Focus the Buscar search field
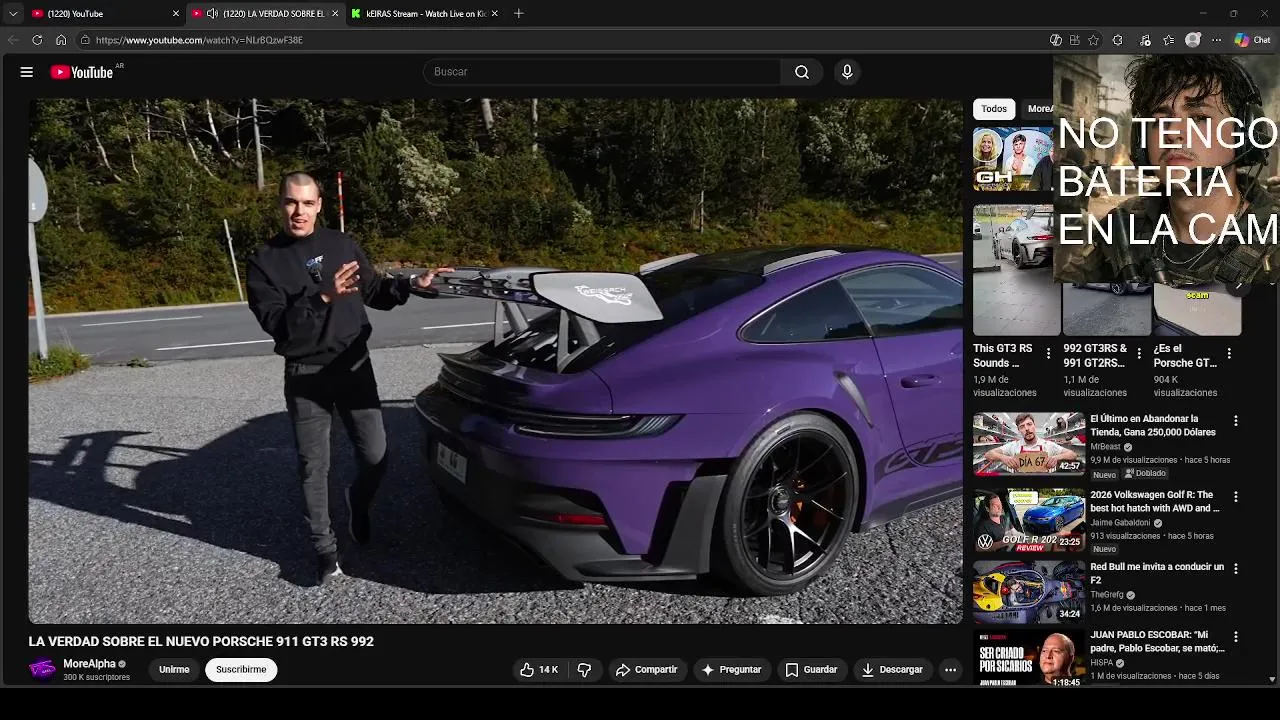Image resolution: width=1280 pixels, height=720 pixels. point(602,72)
